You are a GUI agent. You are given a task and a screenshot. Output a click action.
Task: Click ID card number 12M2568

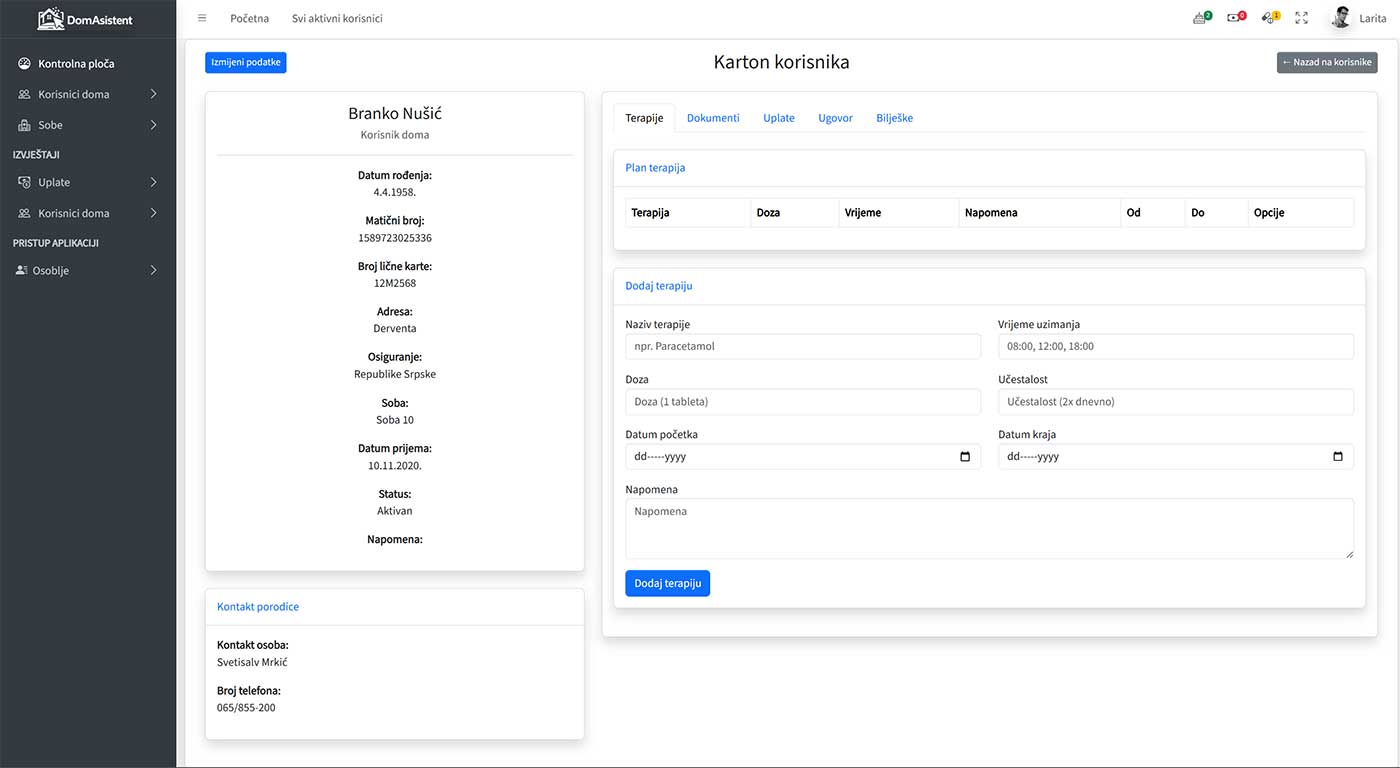pyautogui.click(x=395, y=283)
